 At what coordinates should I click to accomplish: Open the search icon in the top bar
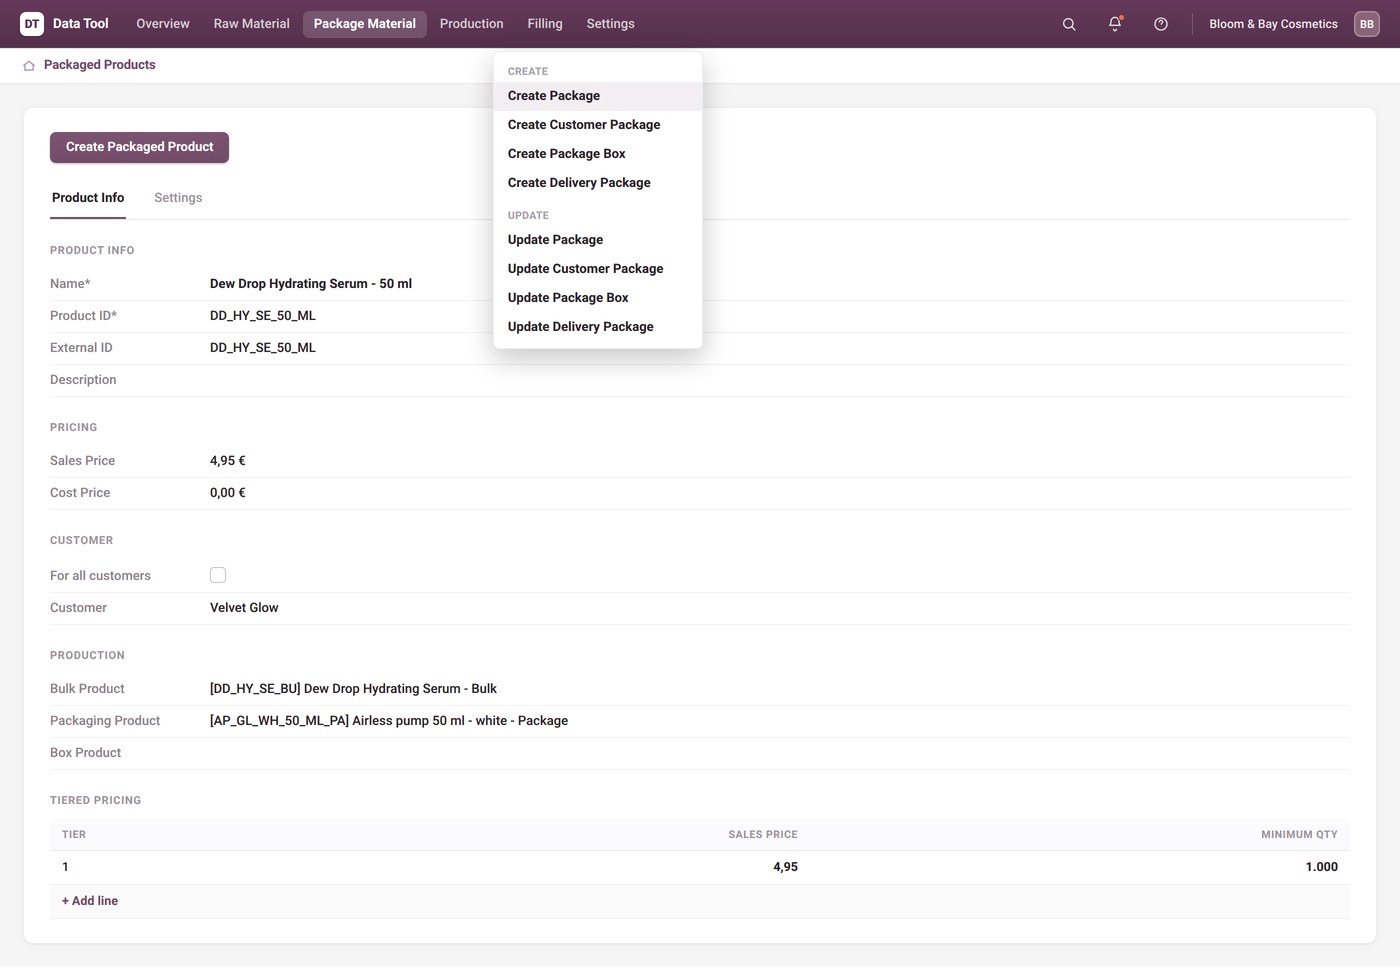click(1069, 24)
